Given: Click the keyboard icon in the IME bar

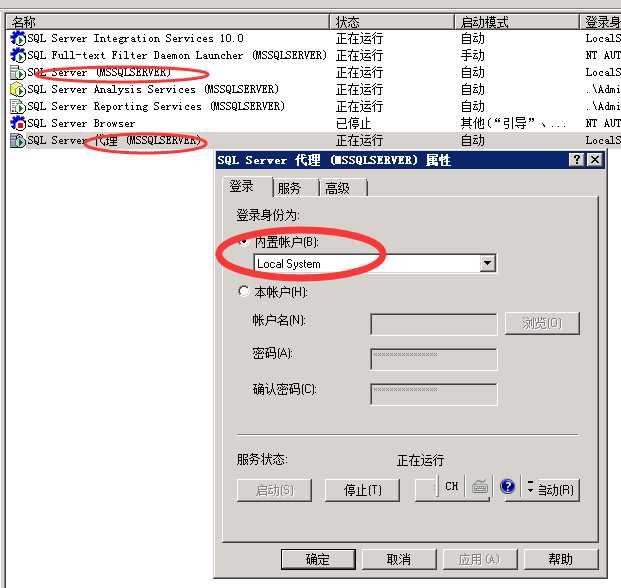Looking at the screenshot, I should pyautogui.click(x=480, y=487).
